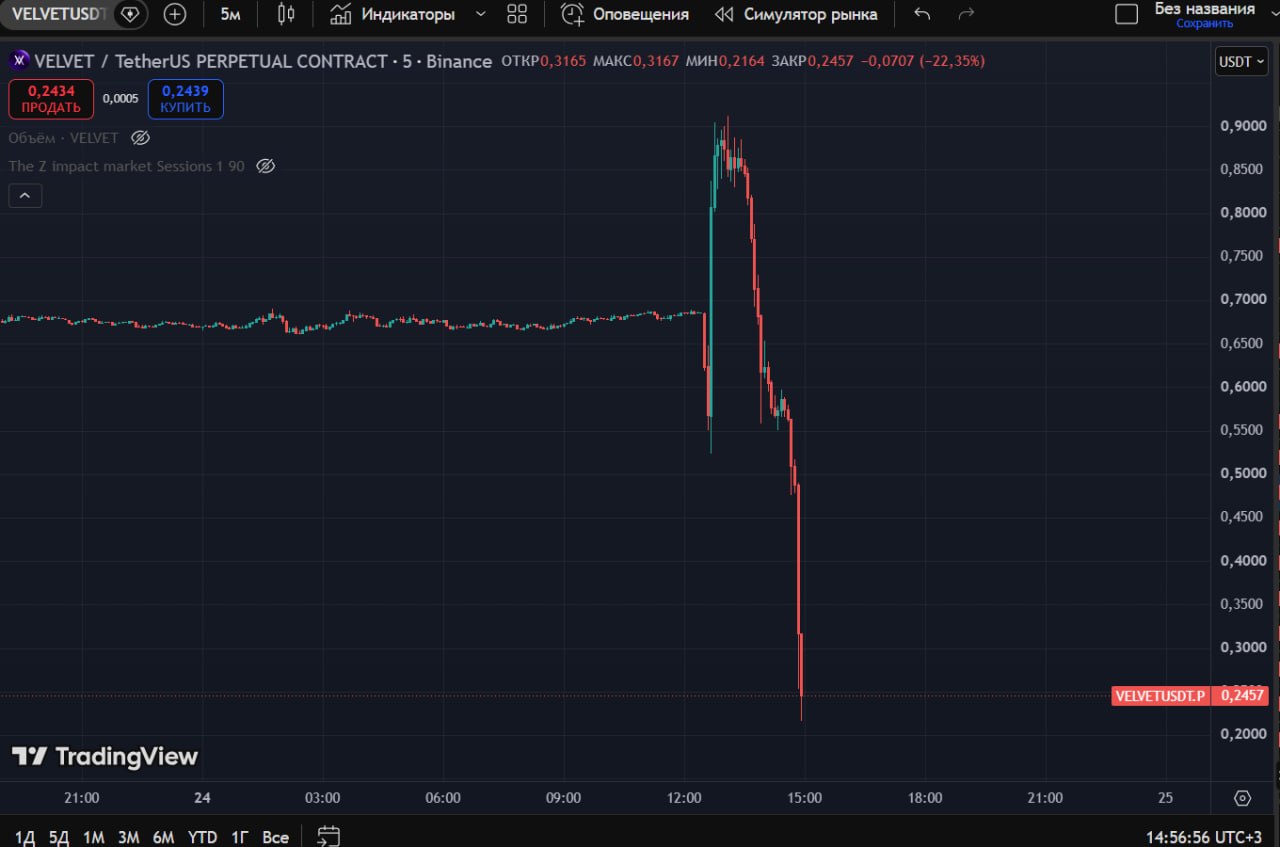The image size is (1280, 847).
Task: Click the 0,0005 spread value
Action: click(x=120, y=99)
